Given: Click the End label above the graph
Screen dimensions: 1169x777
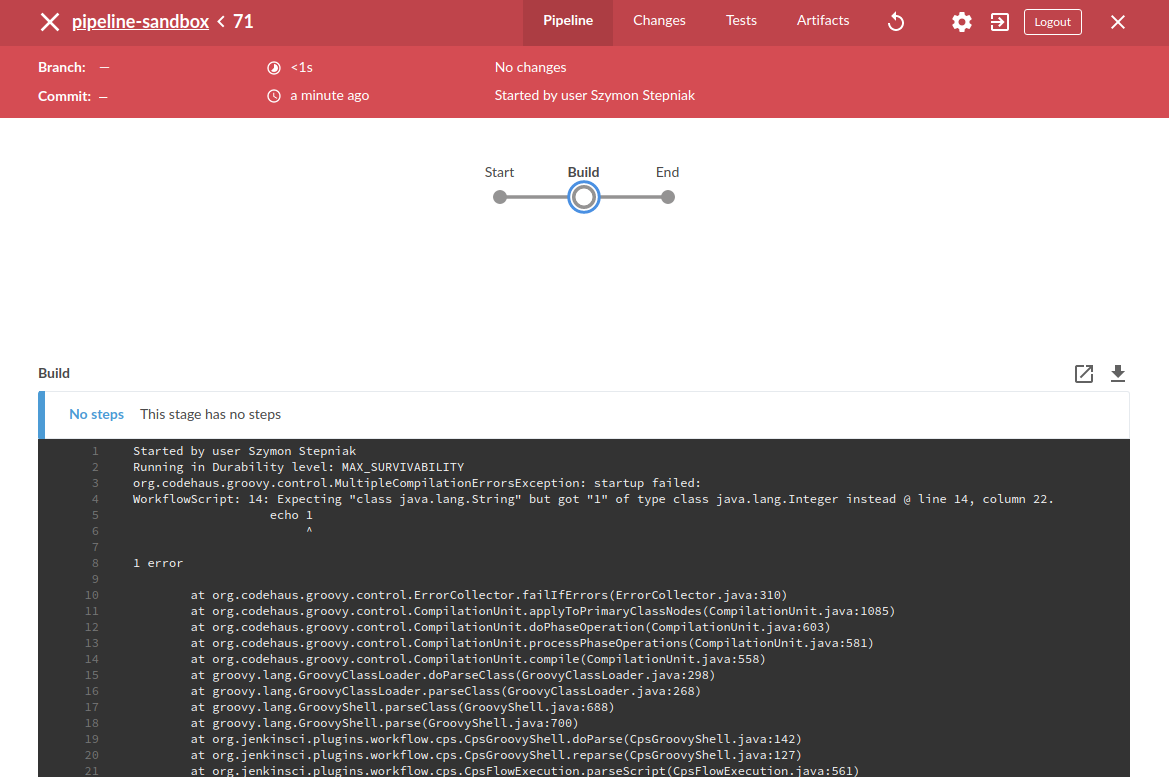Looking at the screenshot, I should pos(667,172).
